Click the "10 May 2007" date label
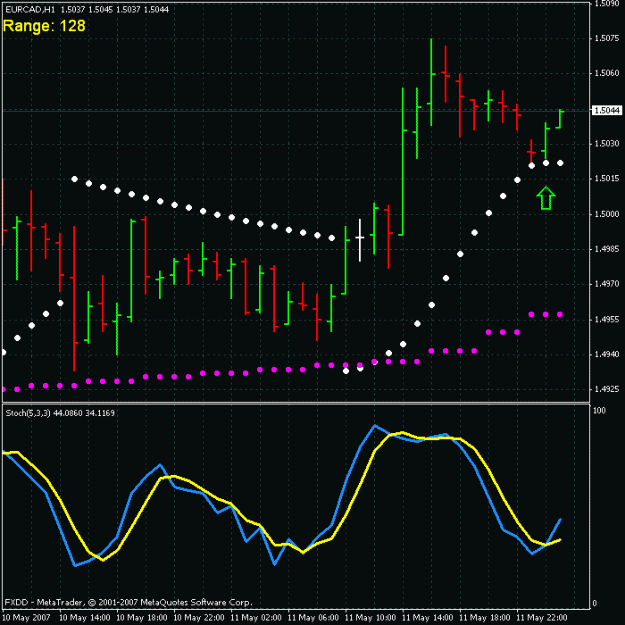 (26, 617)
